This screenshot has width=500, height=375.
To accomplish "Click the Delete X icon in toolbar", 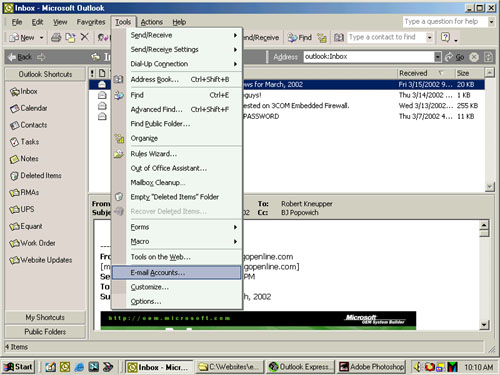I will pyautogui.click(x=85, y=37).
